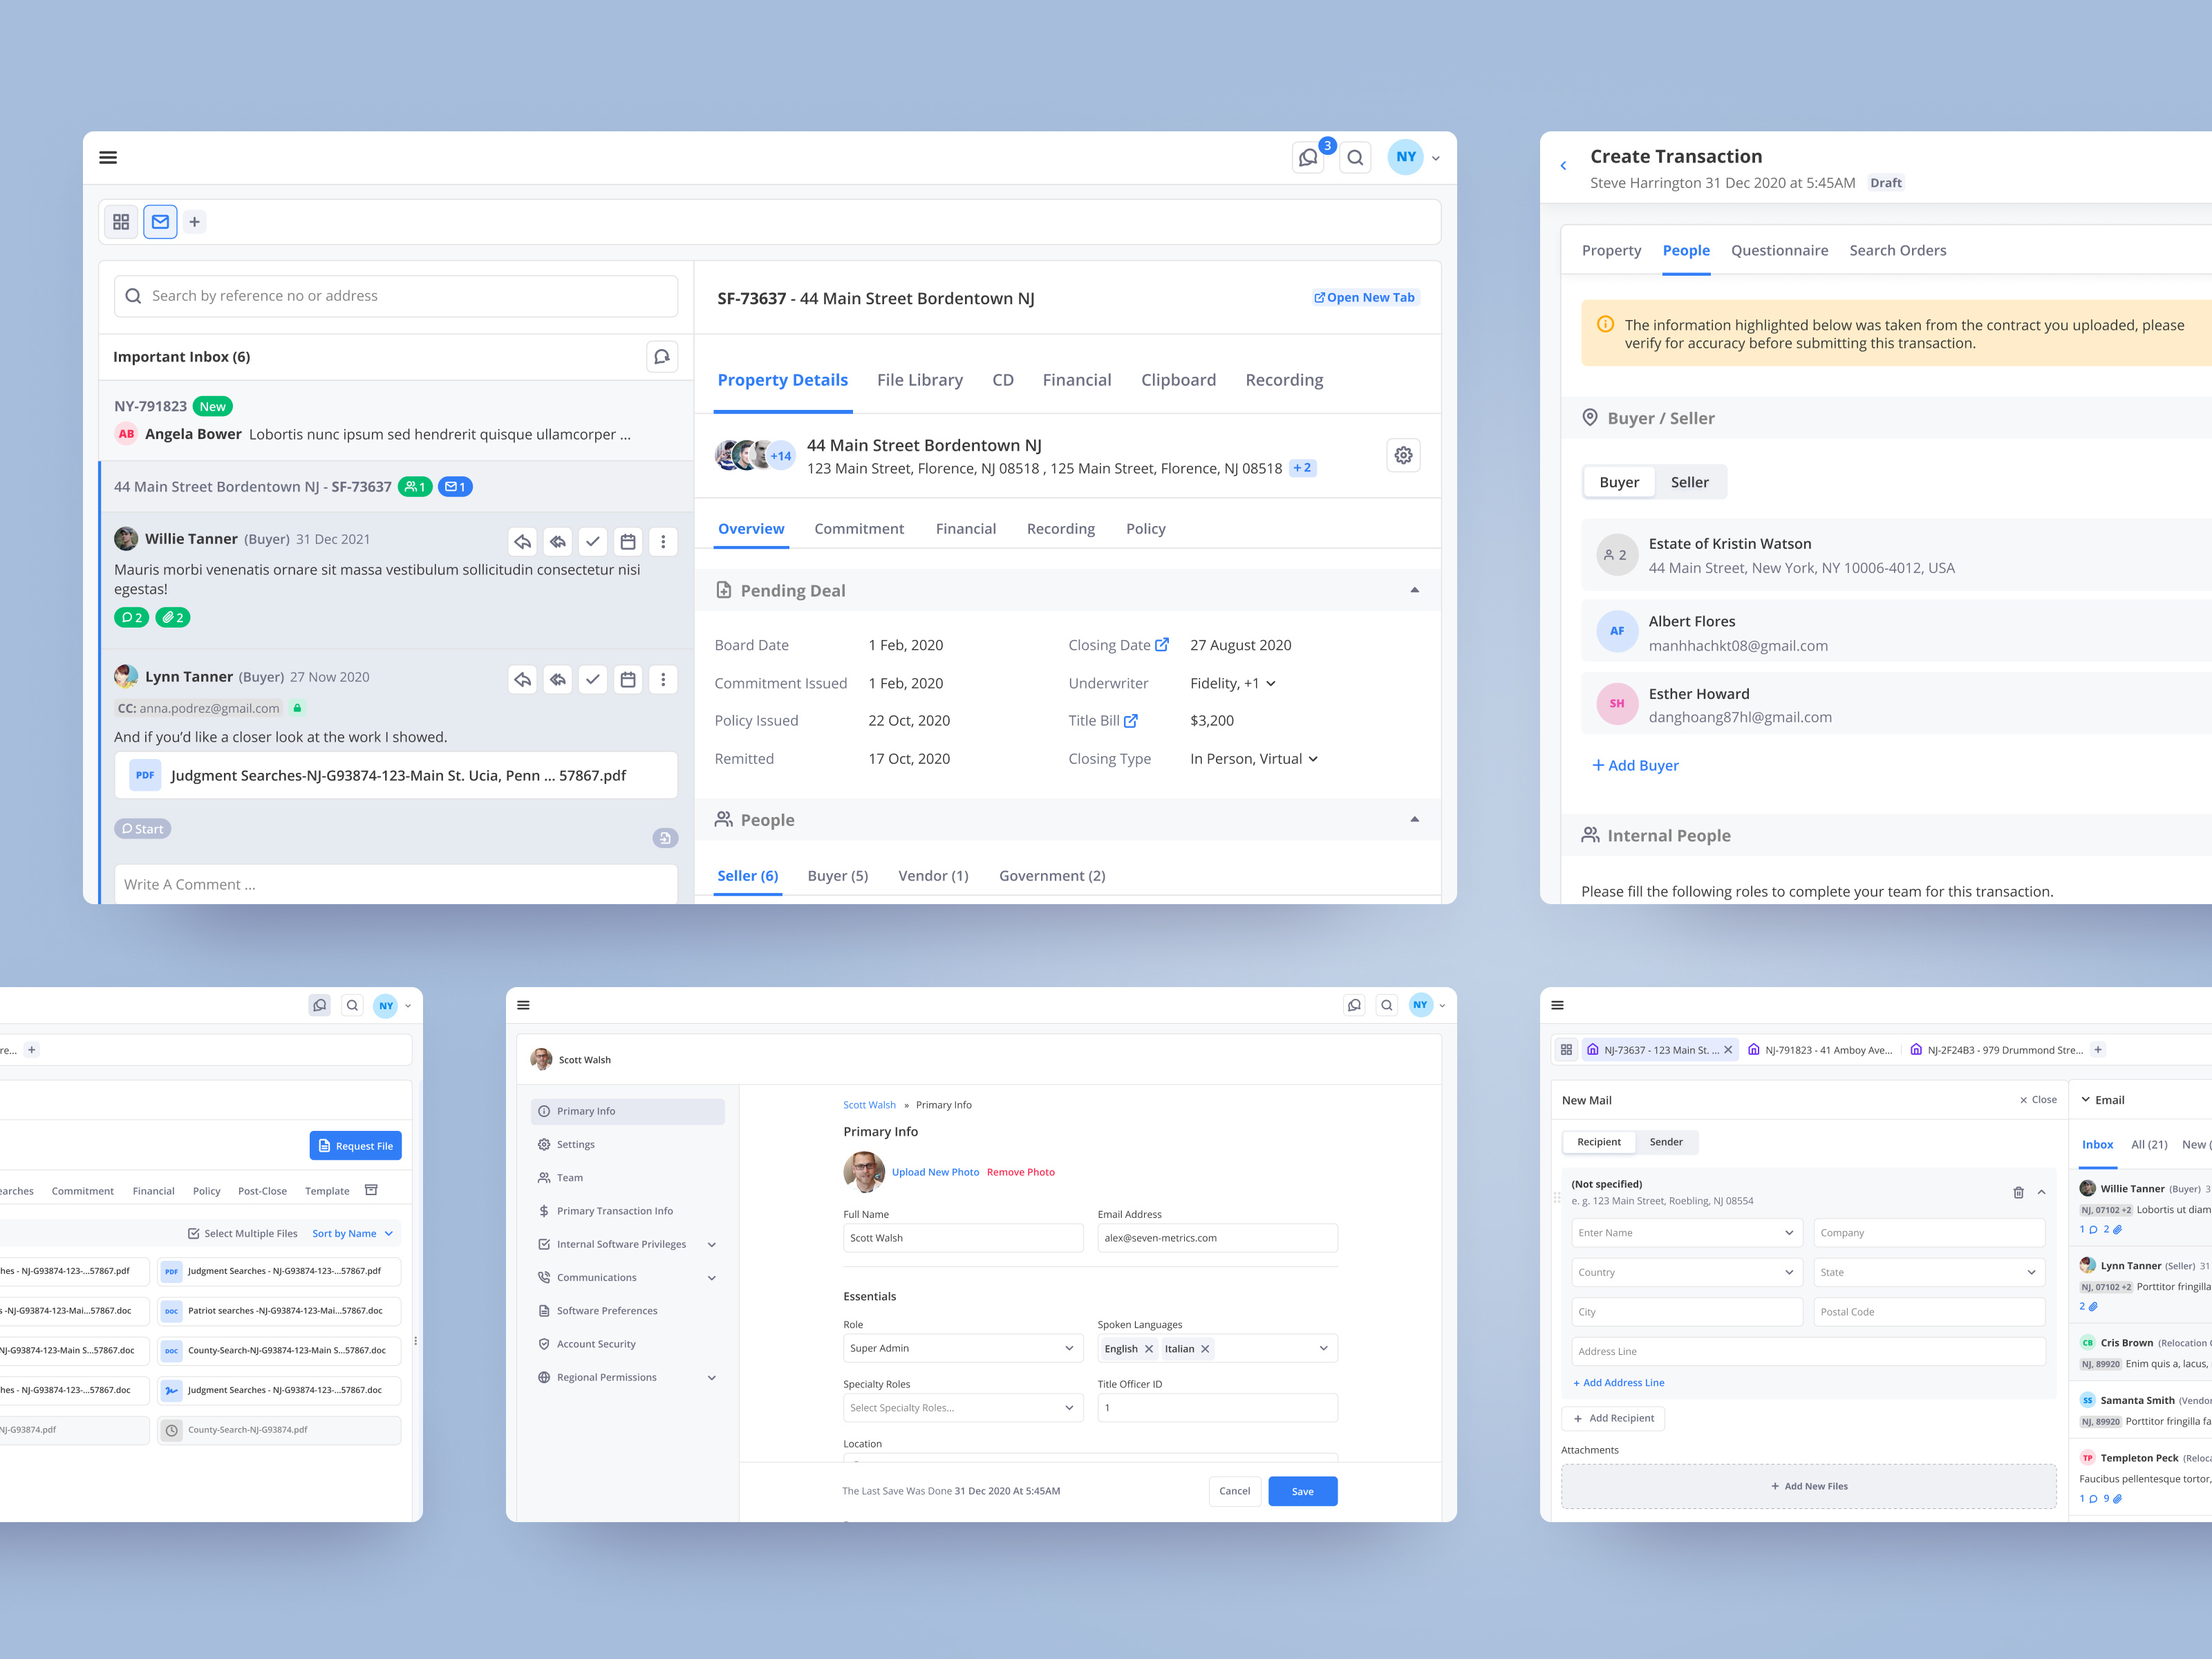Click the reply-all icon on Lynn Tanner's message
The image size is (2212, 1659).
(x=558, y=679)
